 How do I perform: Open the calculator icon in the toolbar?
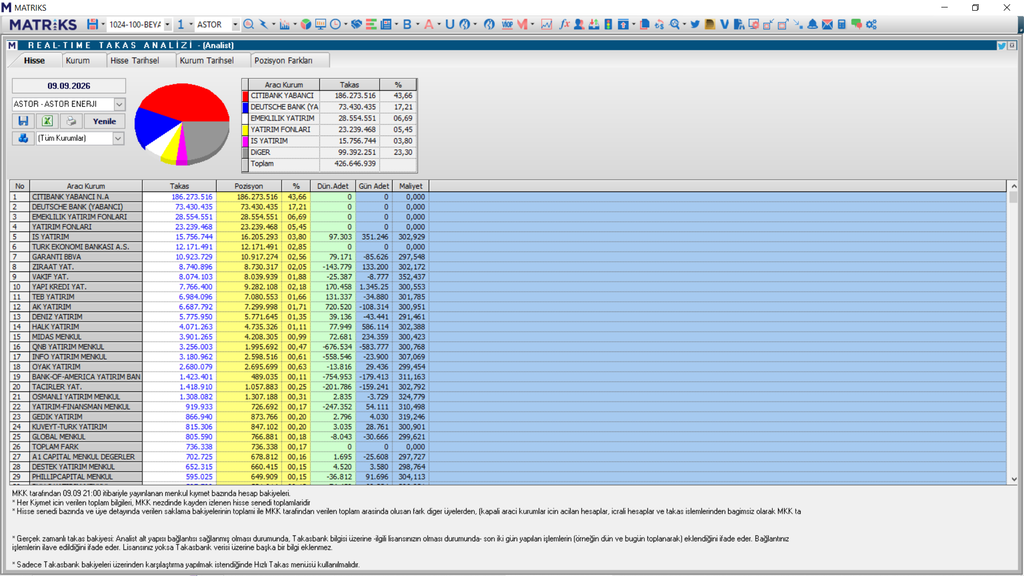pos(841,24)
